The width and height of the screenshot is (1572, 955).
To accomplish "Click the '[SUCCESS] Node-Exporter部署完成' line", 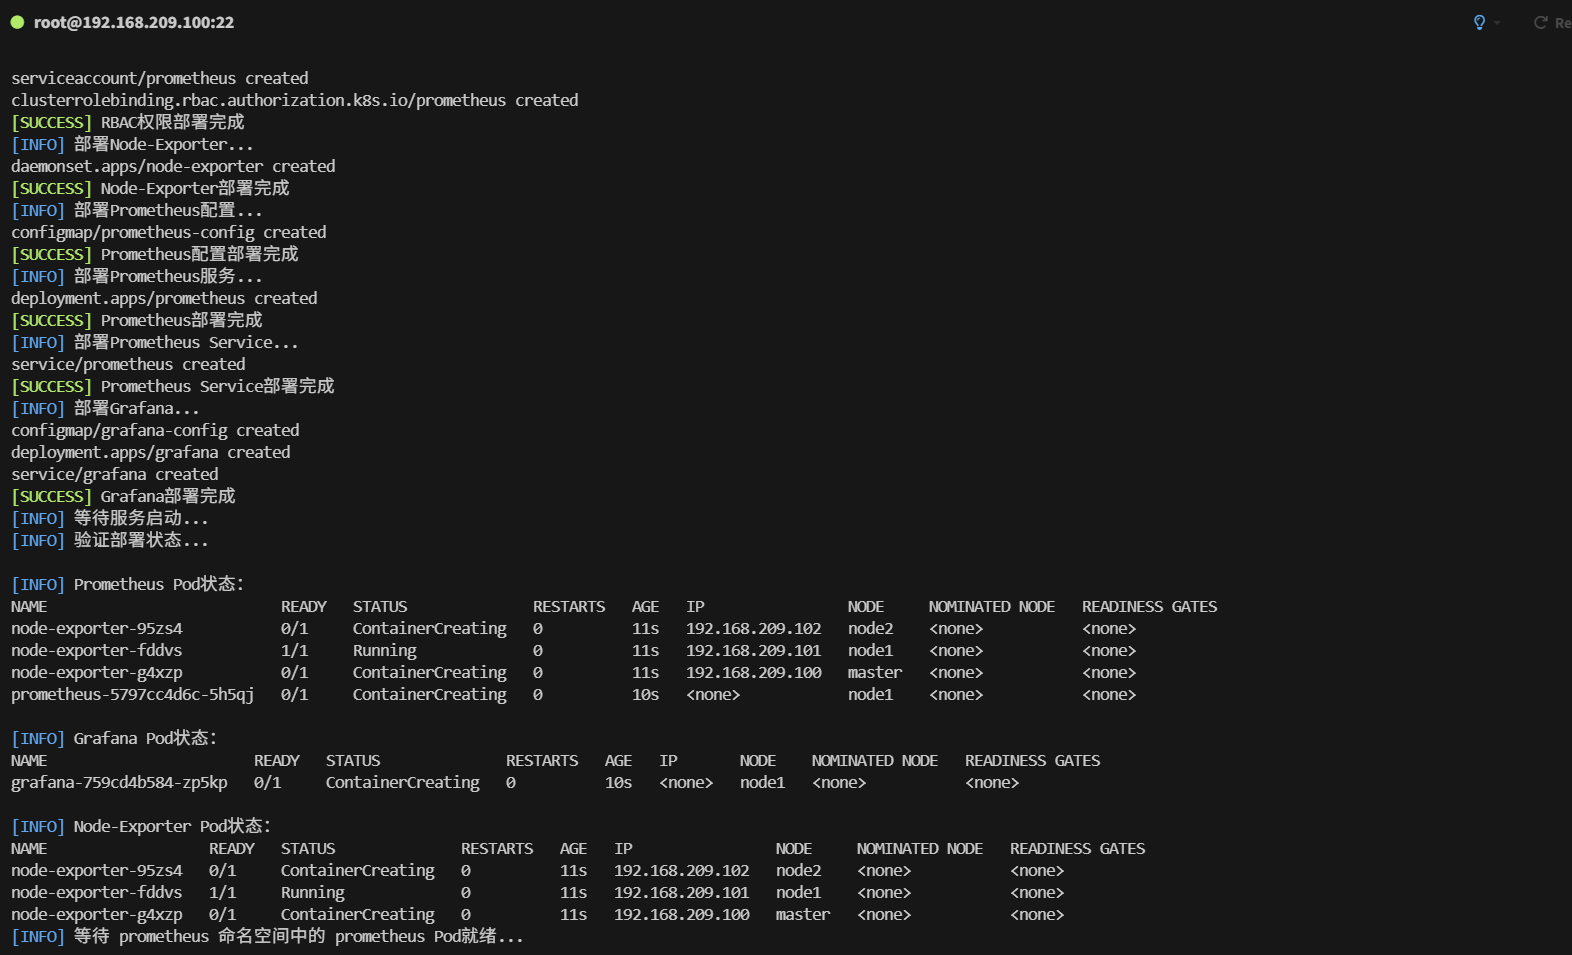I will (150, 188).
